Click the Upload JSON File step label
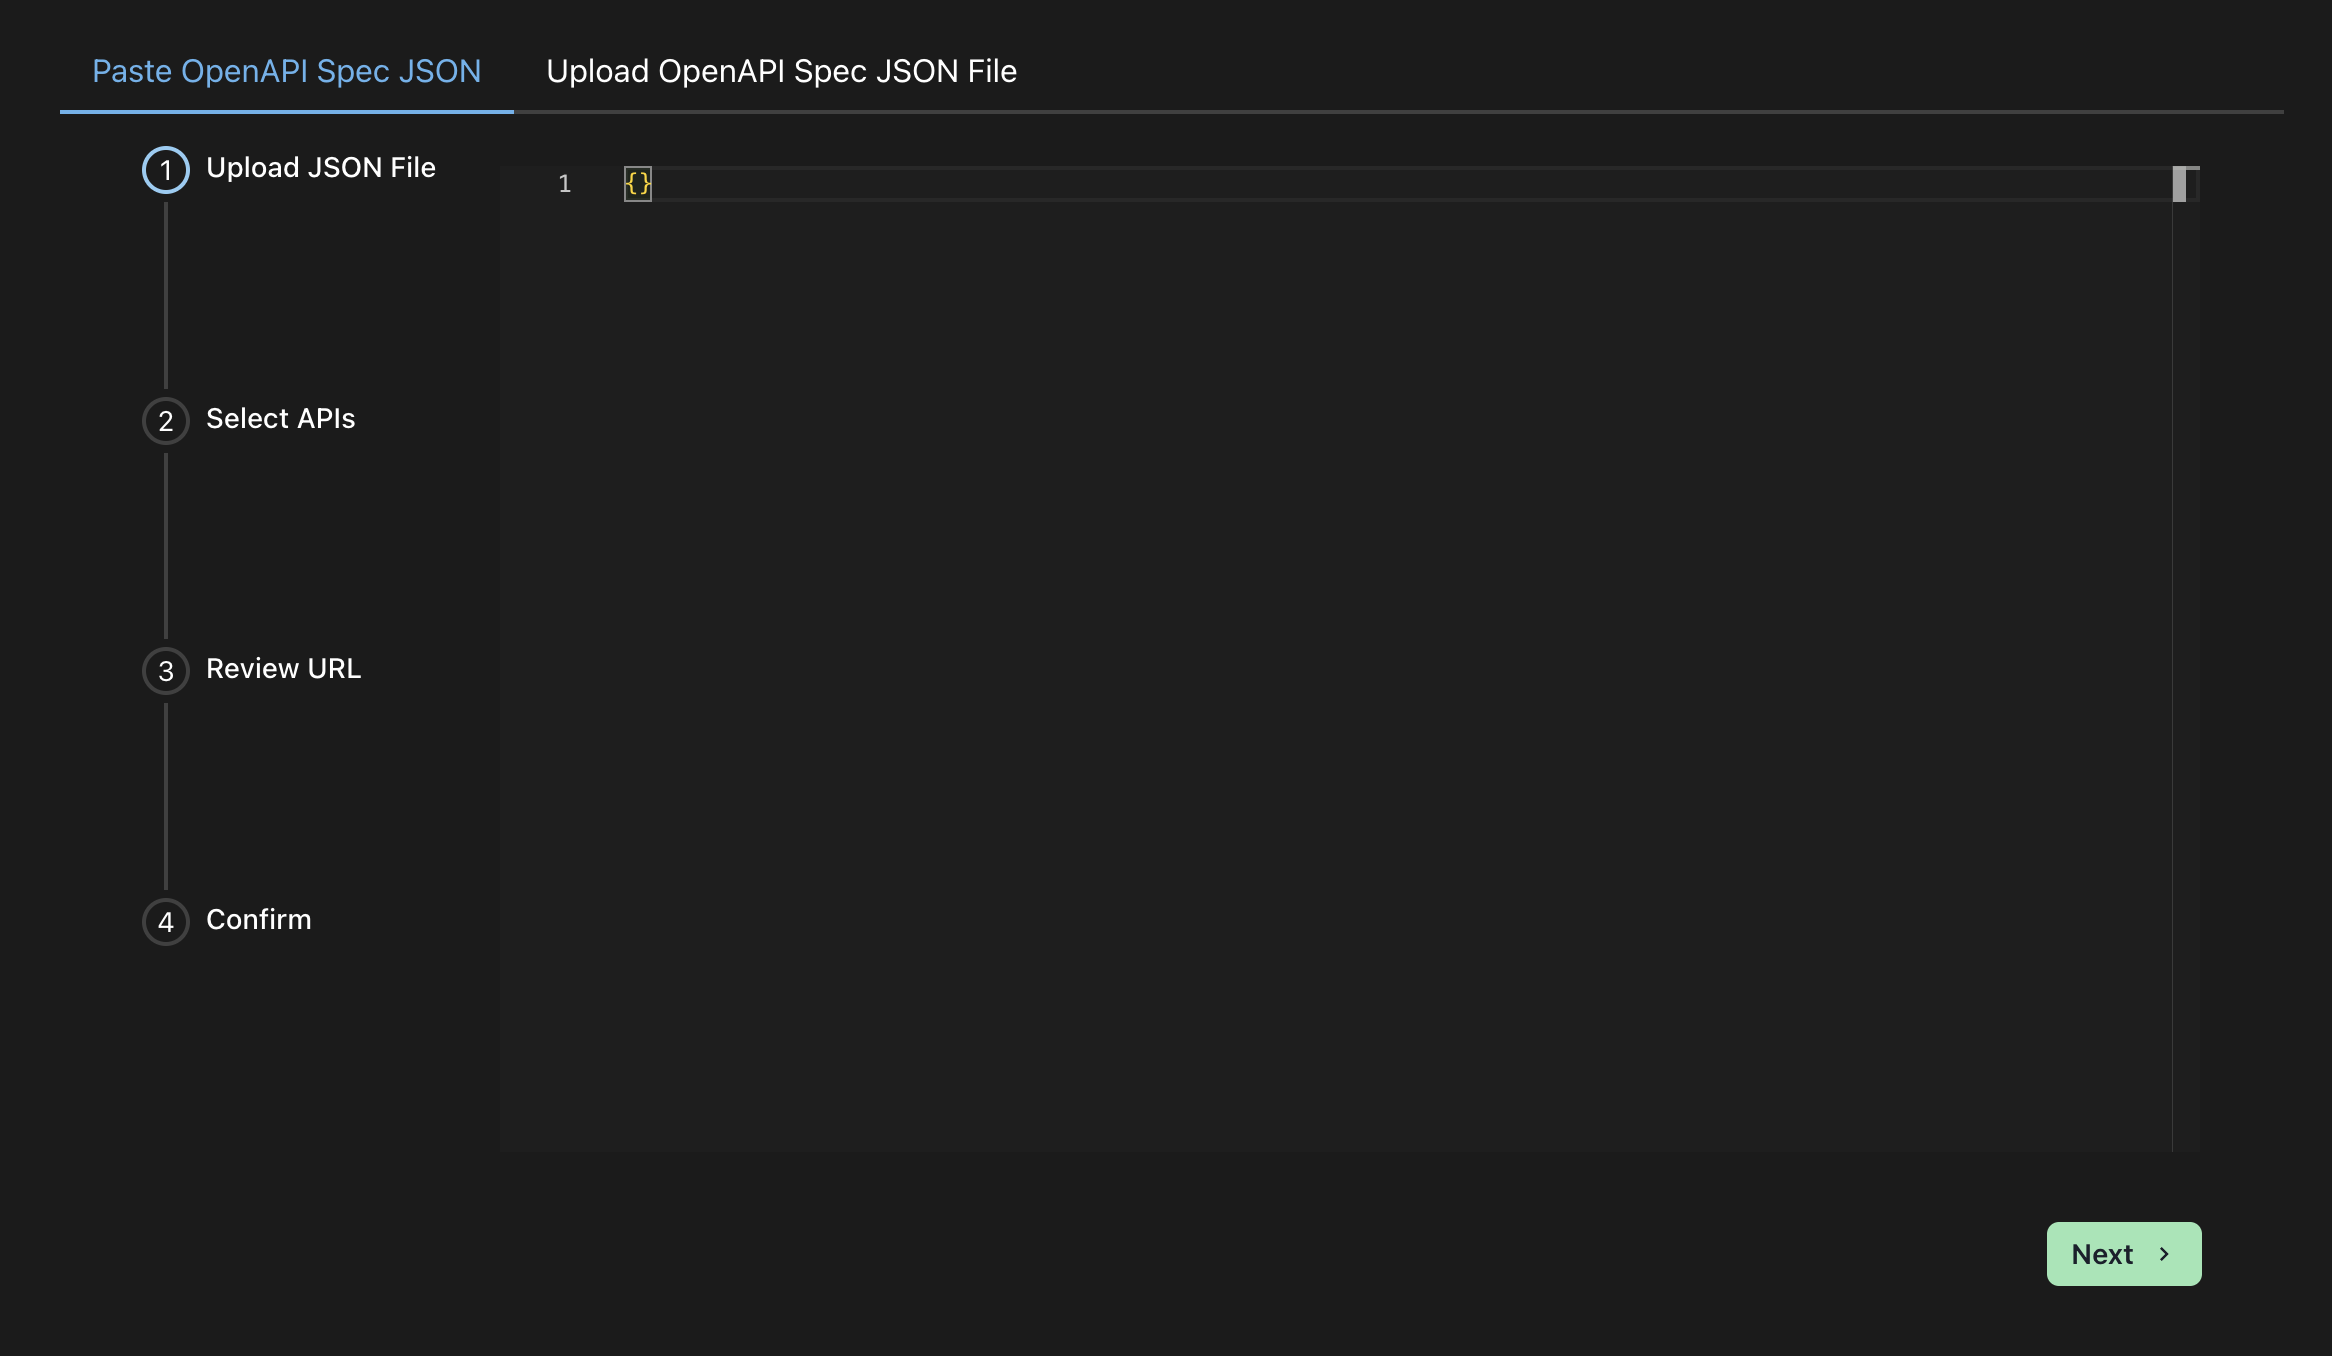 321,167
